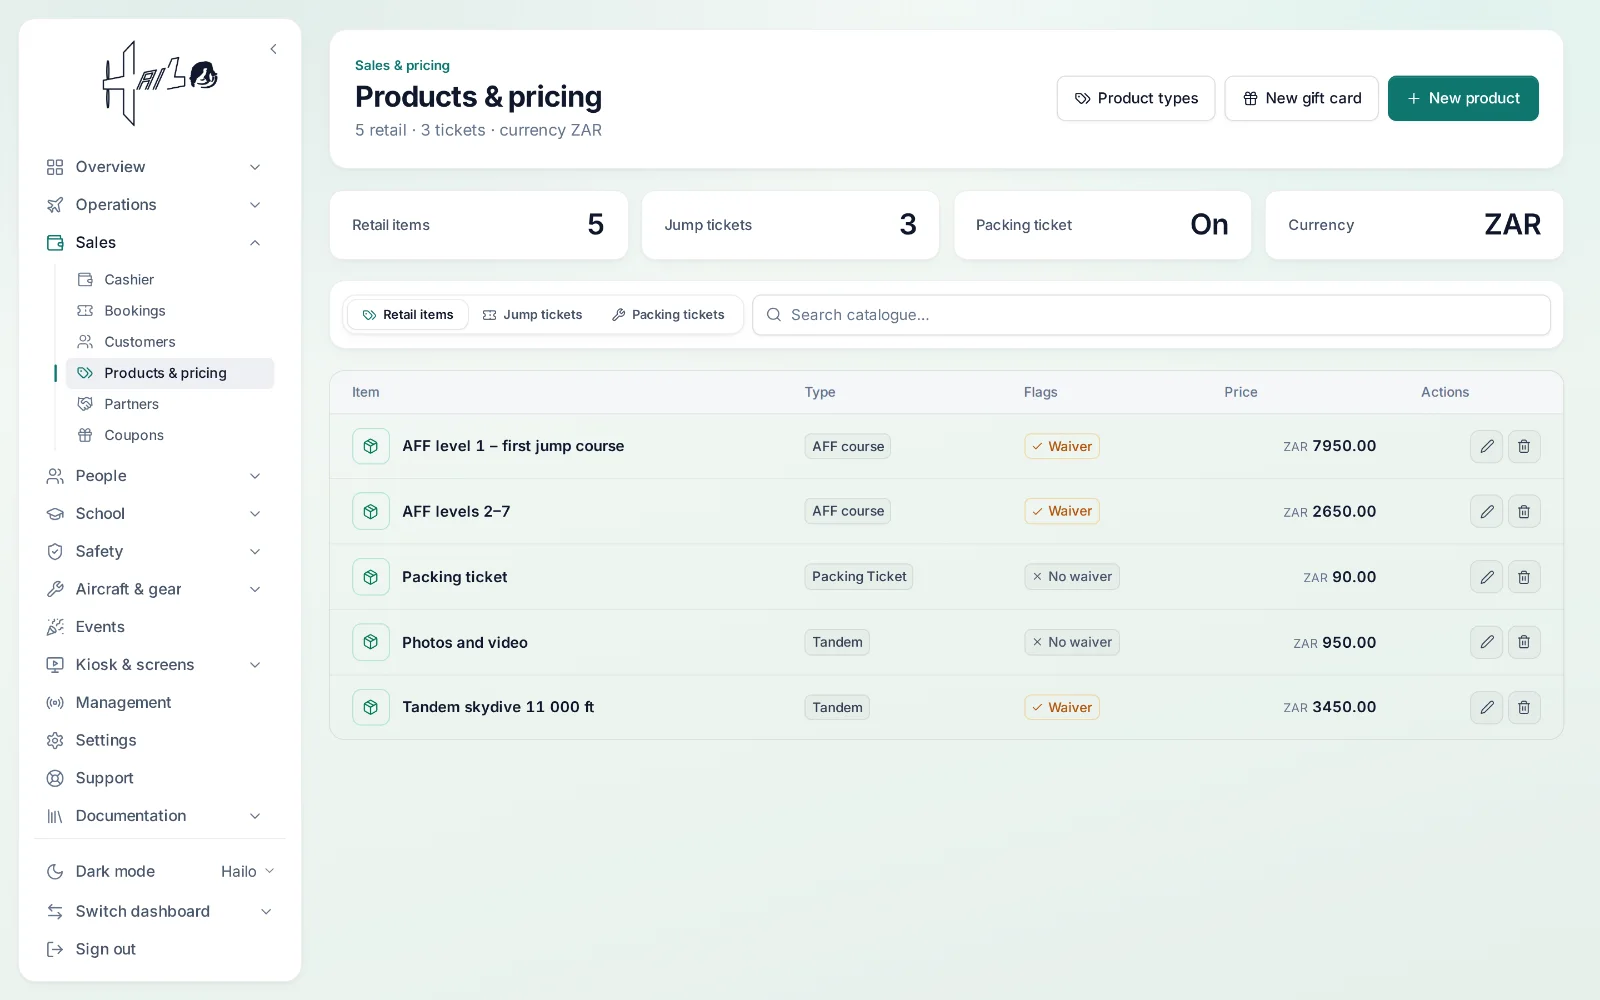Click the Hailo logo in the sidebar
The width and height of the screenshot is (1600, 1000).
(x=160, y=83)
